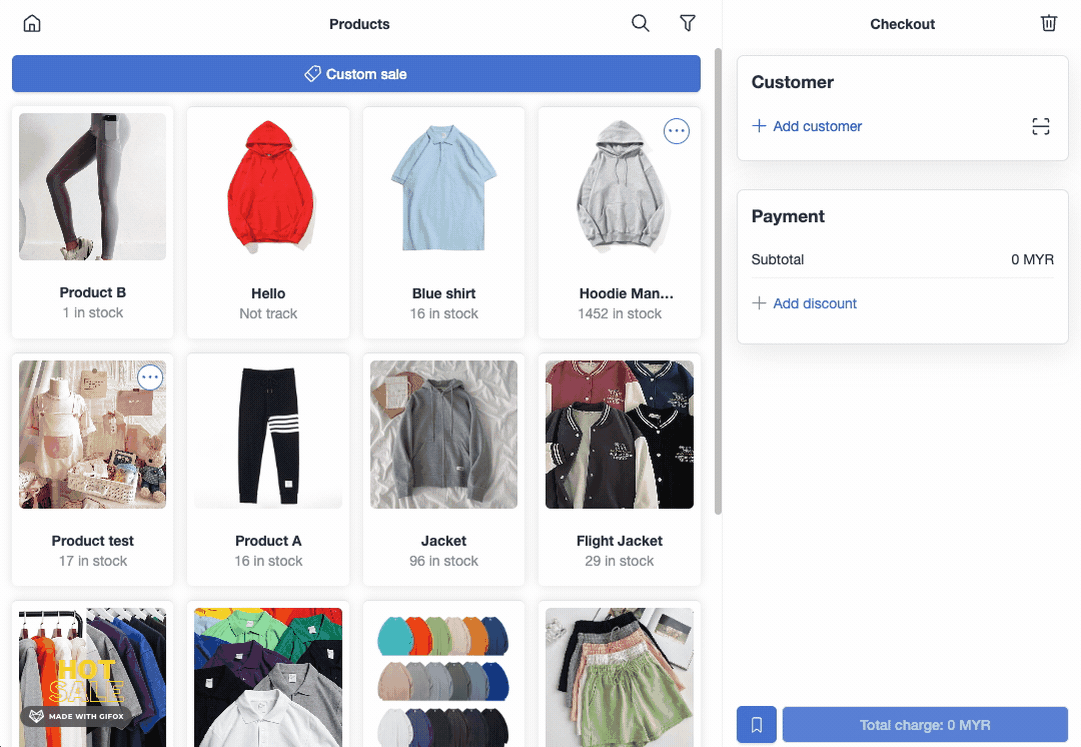Go to the home screen icon
This screenshot has height=747, width=1081.
pos(32,23)
